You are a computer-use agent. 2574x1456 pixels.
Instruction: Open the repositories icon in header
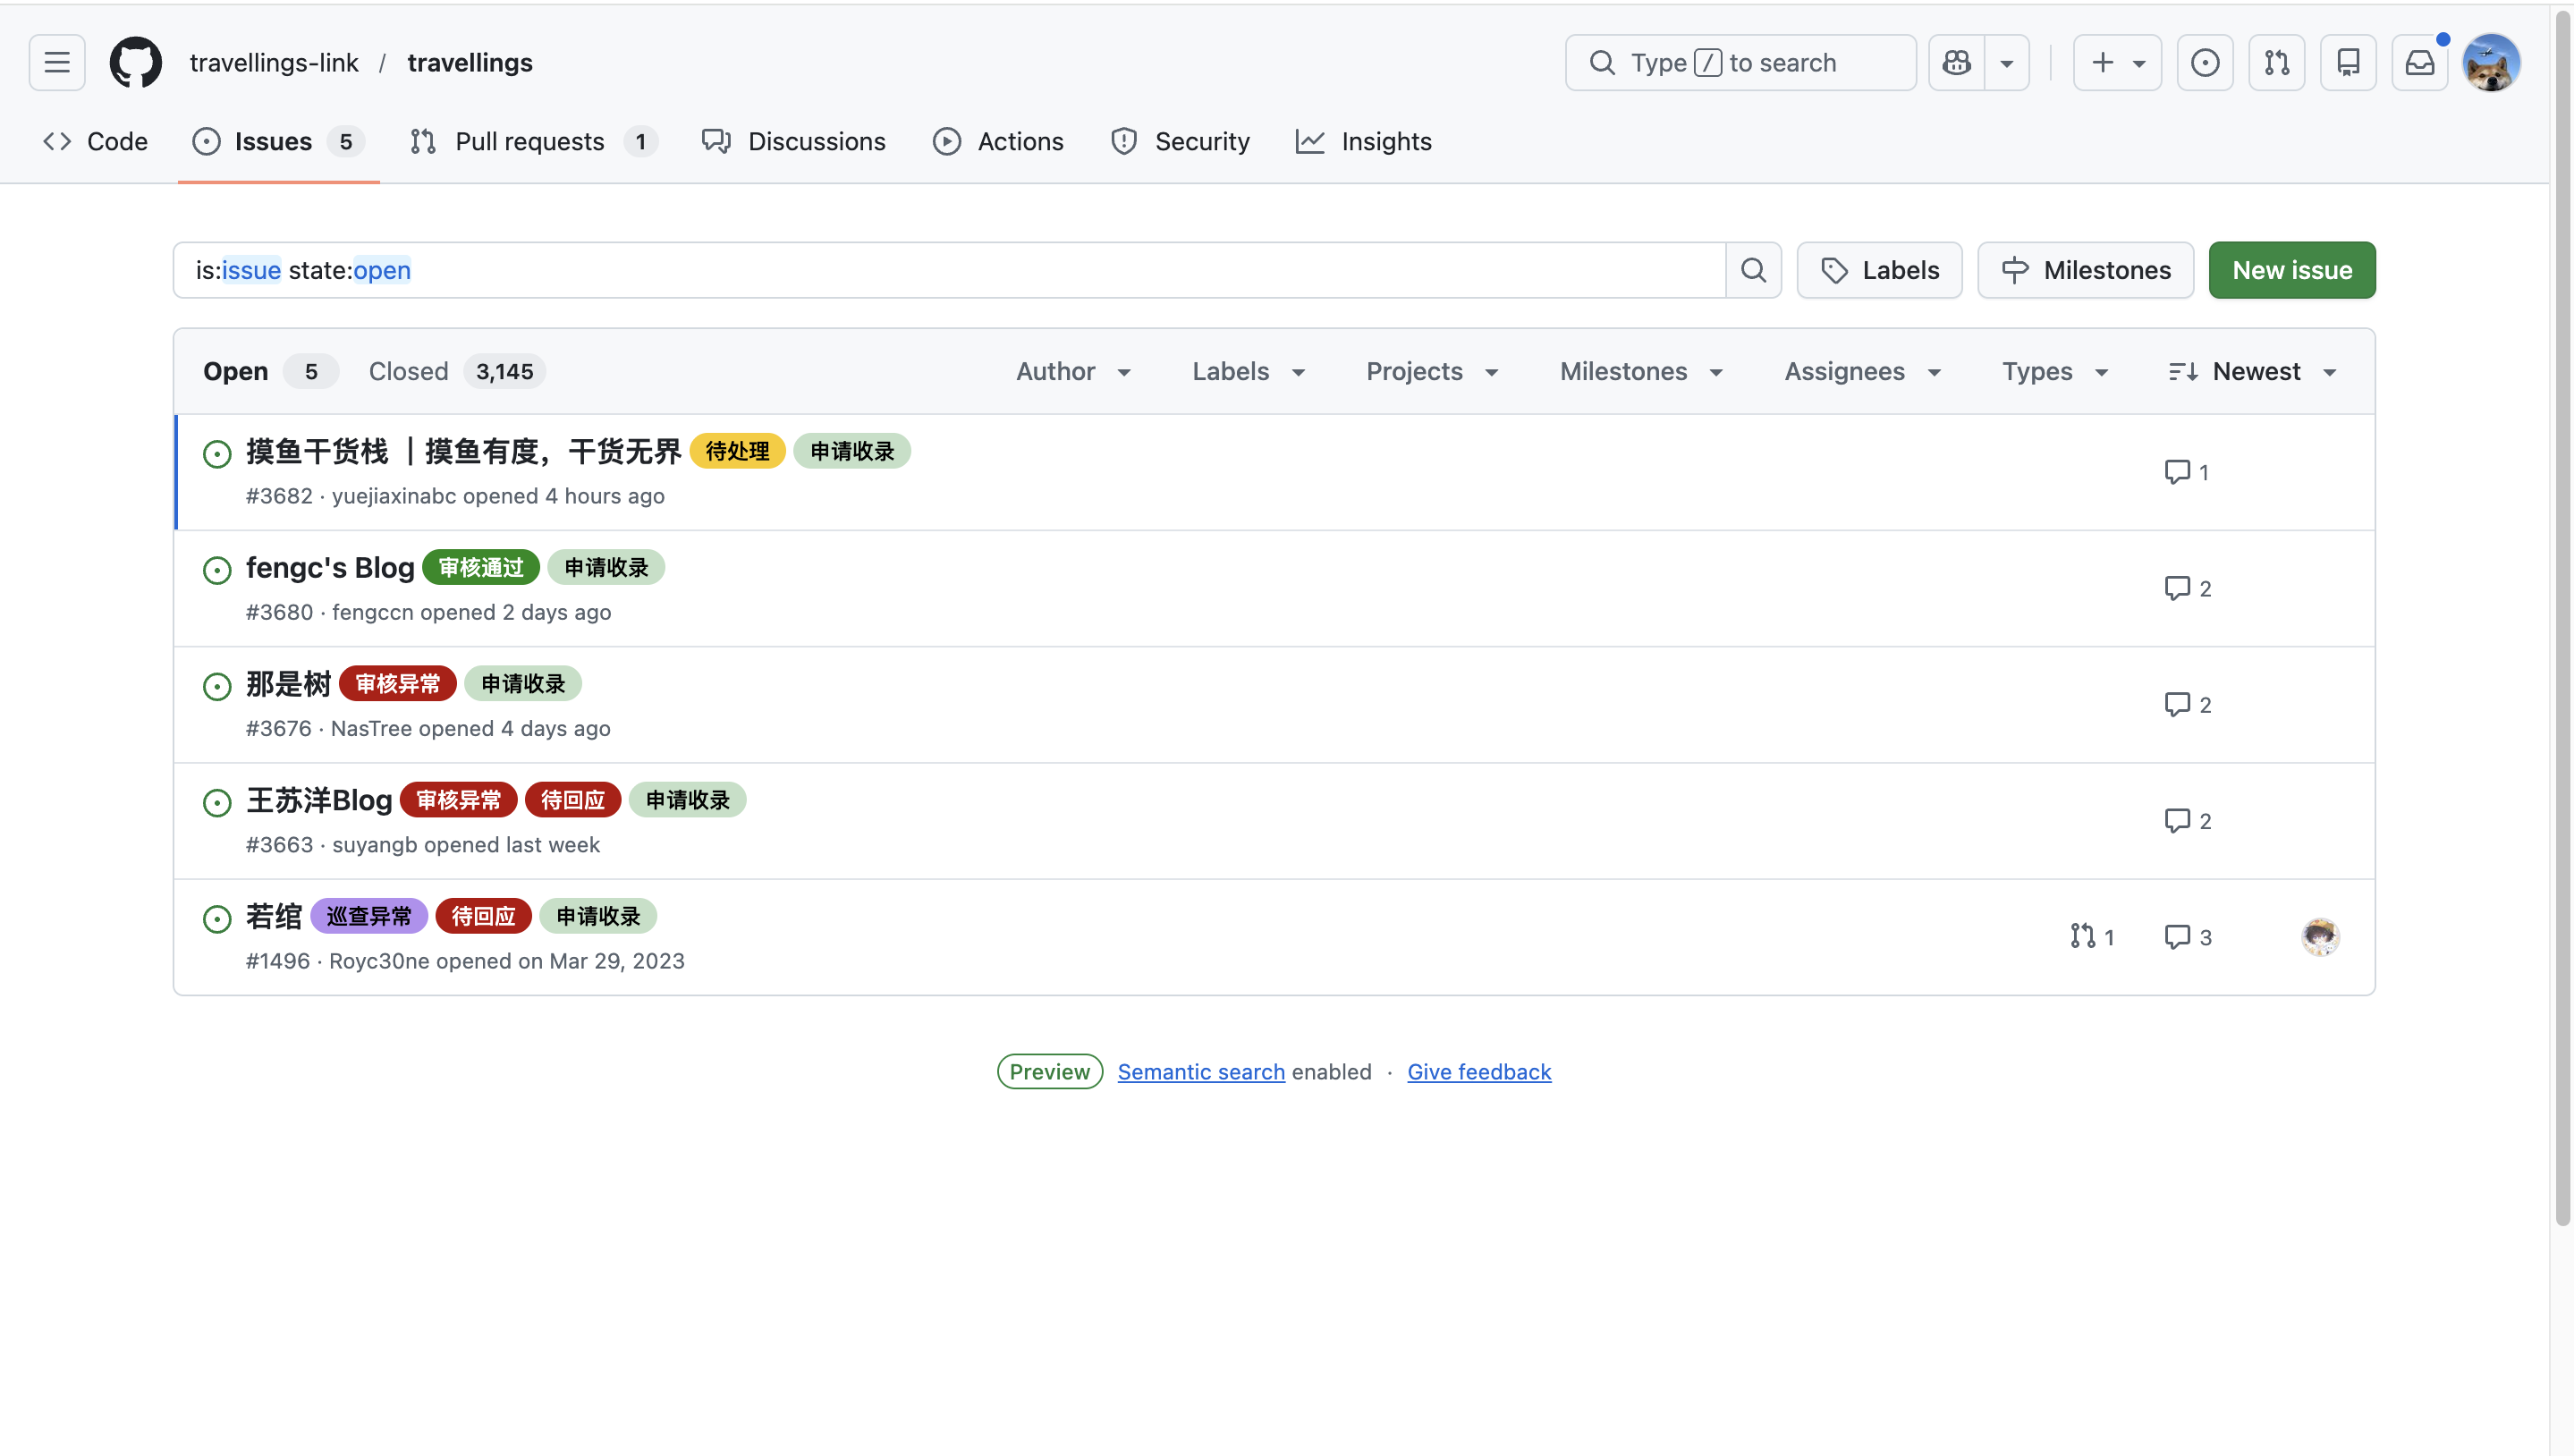click(2347, 63)
